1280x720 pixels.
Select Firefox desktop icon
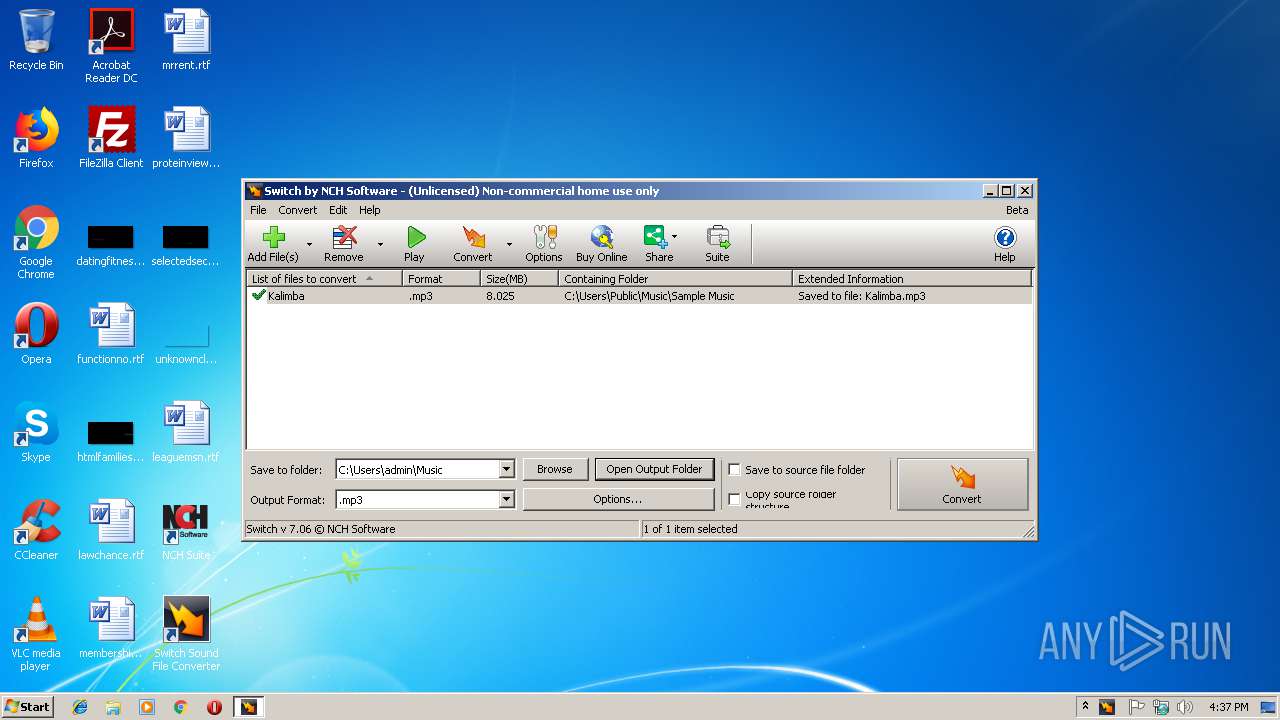(x=36, y=138)
